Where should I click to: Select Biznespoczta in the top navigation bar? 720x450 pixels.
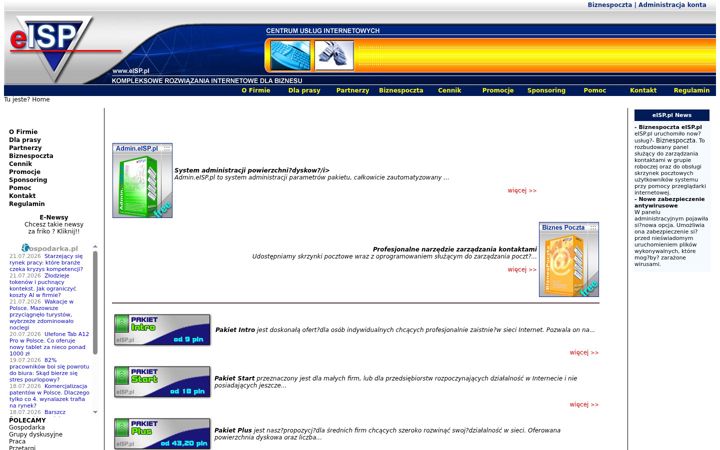point(401,90)
